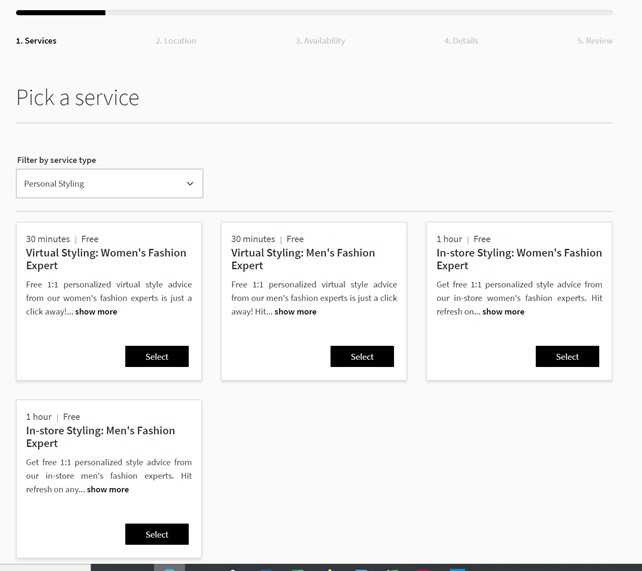The width and height of the screenshot is (642, 571).
Task: Select Virtual Styling: Women's Fashion Expert service
Action: tap(157, 357)
